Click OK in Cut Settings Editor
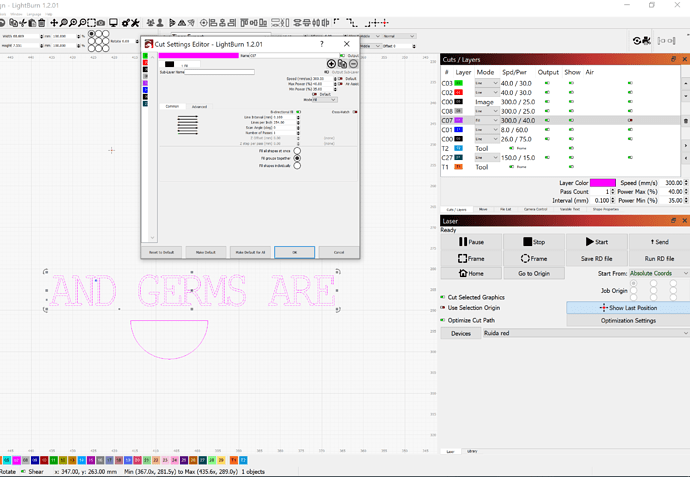The width and height of the screenshot is (690, 477). [x=294, y=252]
